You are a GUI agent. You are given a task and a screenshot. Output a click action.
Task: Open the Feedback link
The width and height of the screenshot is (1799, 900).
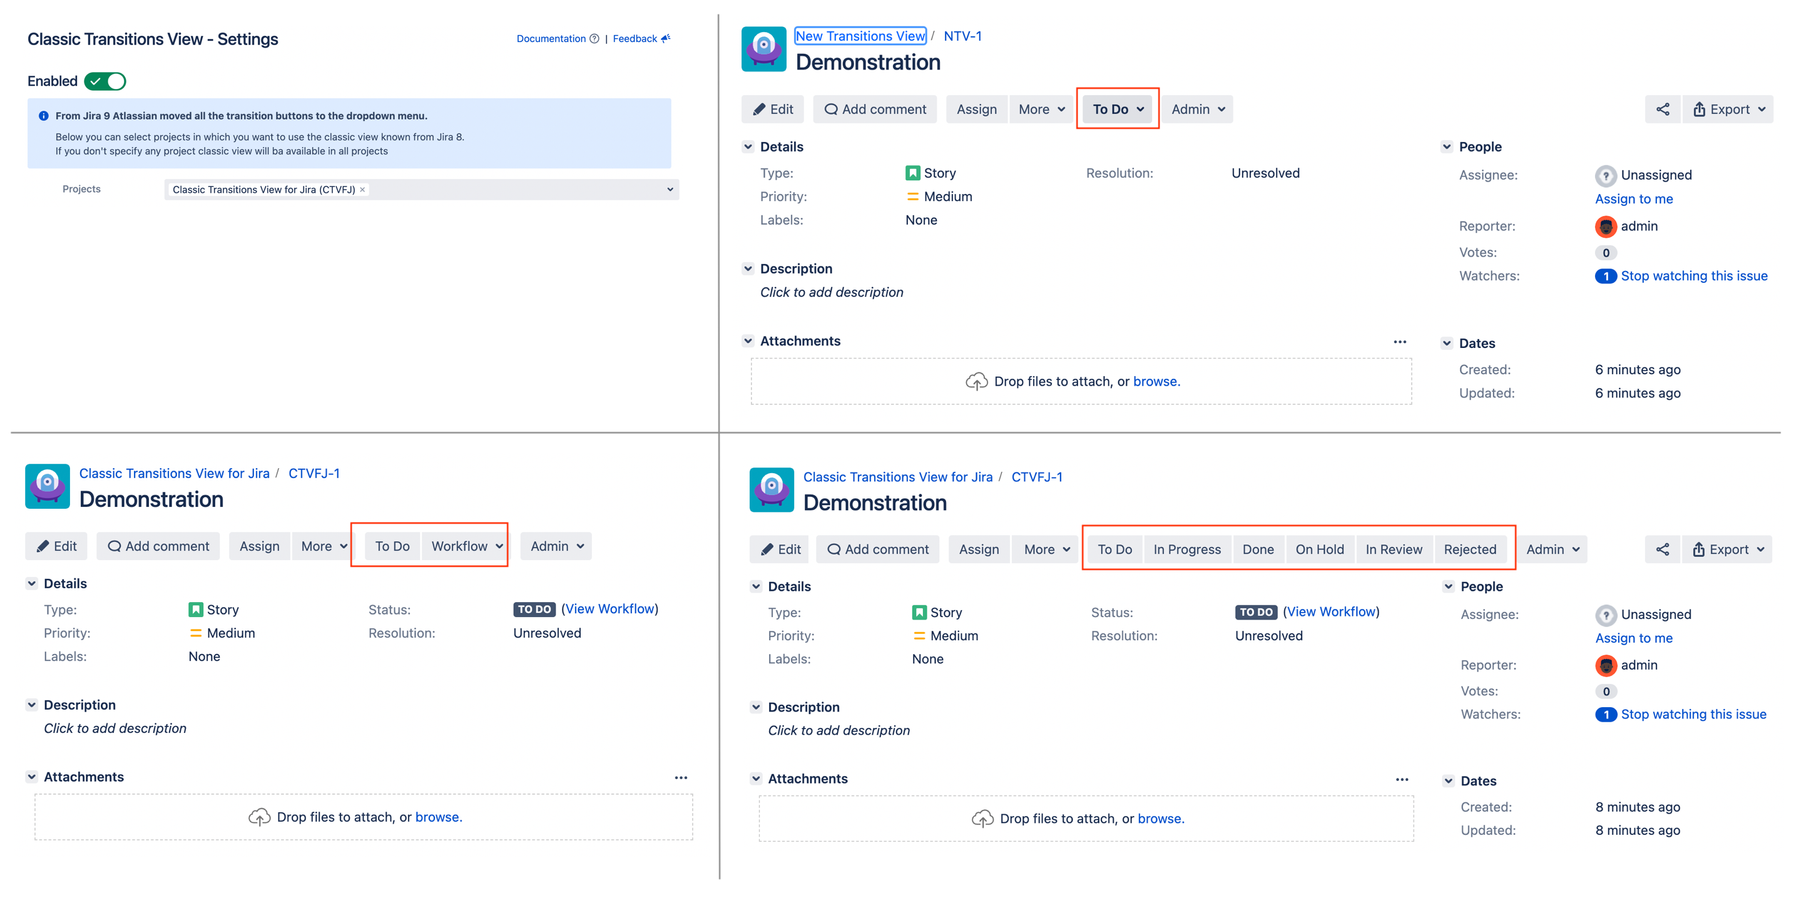(641, 39)
